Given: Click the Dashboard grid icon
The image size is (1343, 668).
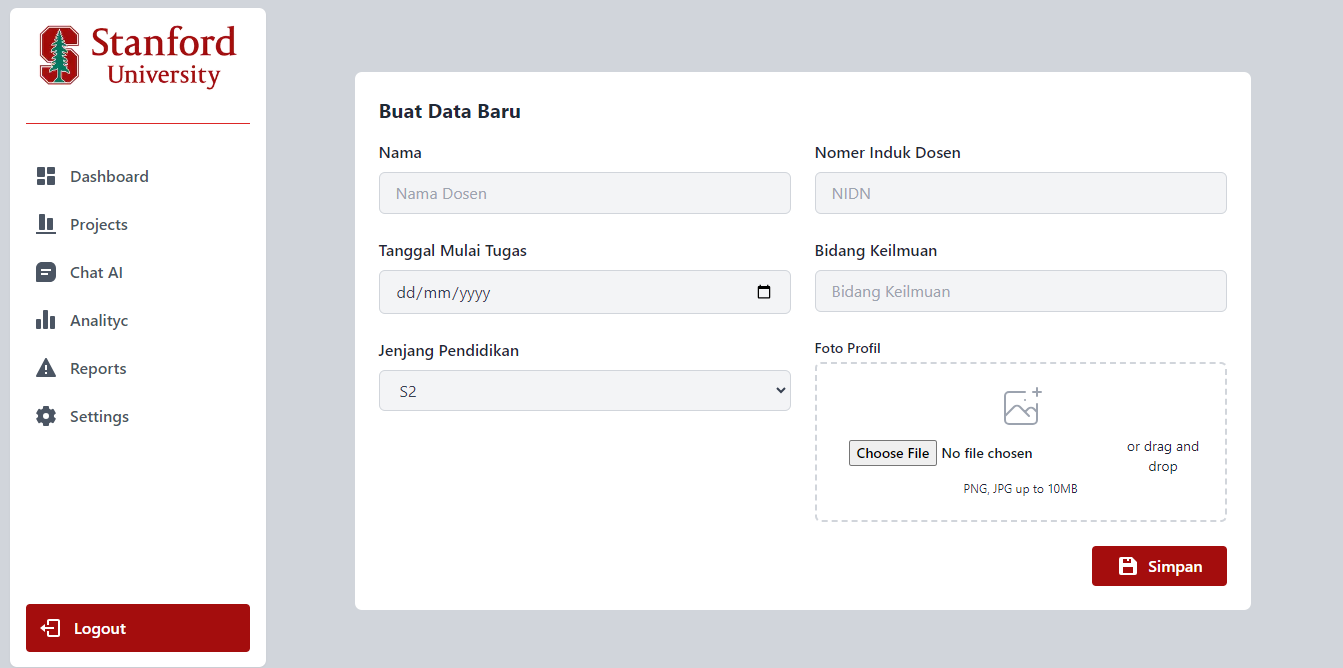Looking at the screenshot, I should point(46,177).
